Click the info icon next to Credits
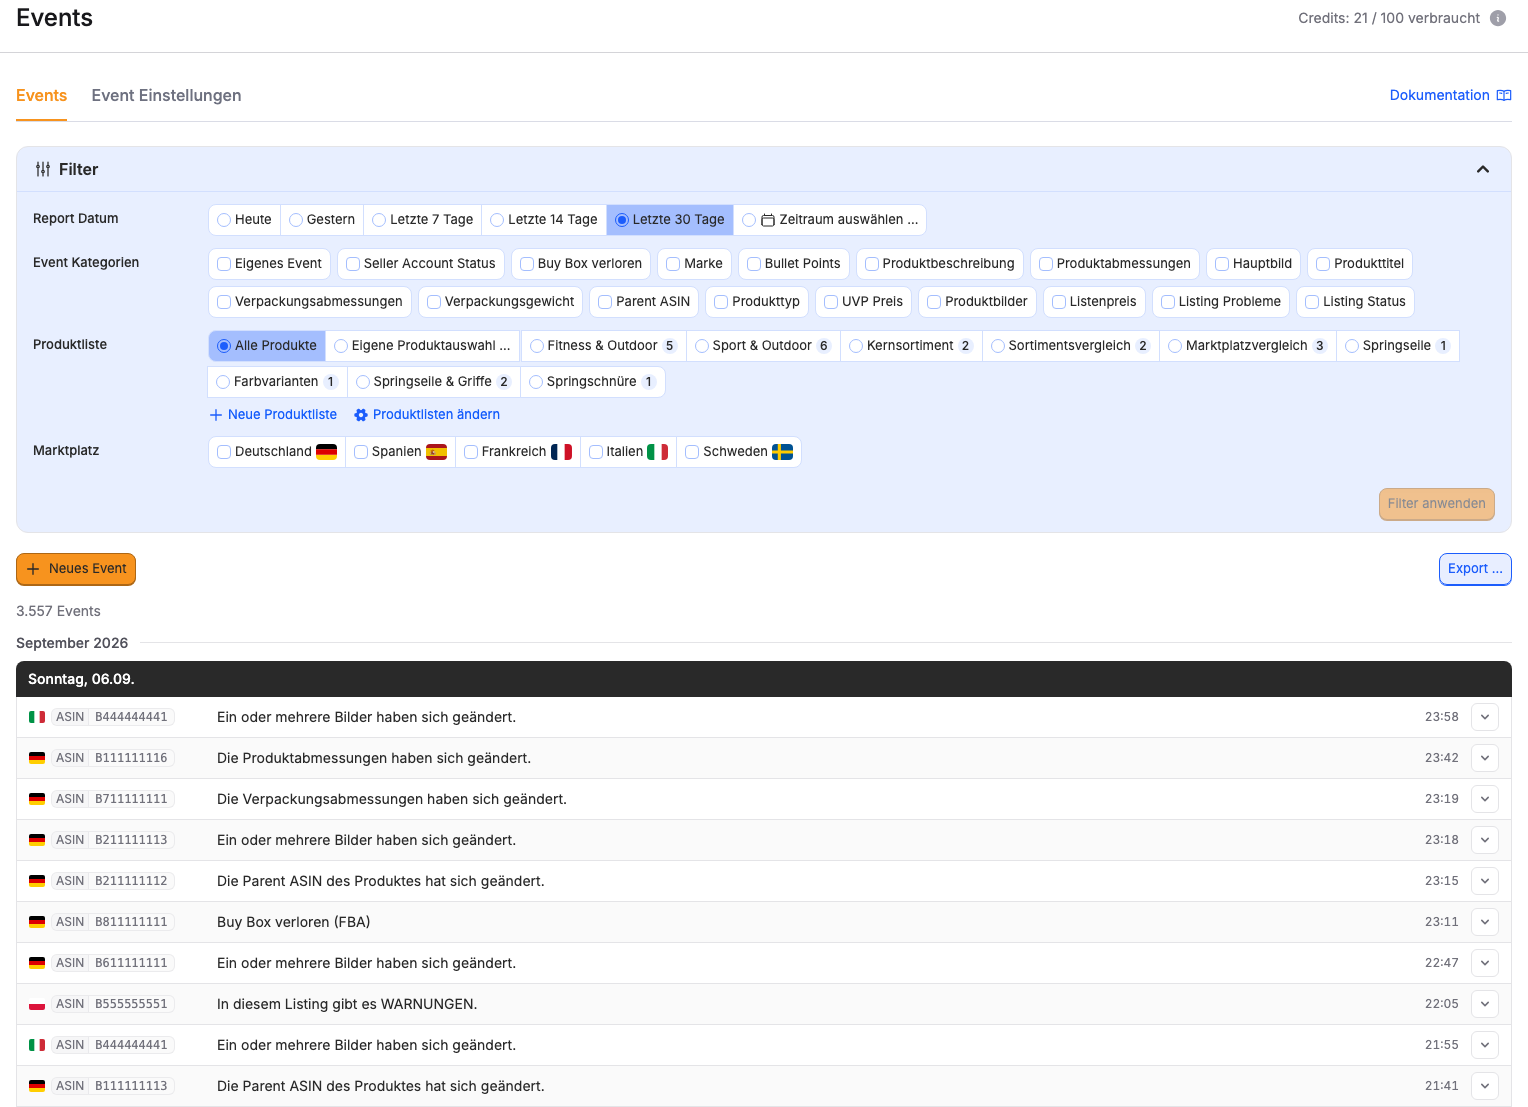Viewport: 1528px width, 1107px height. tap(1498, 18)
